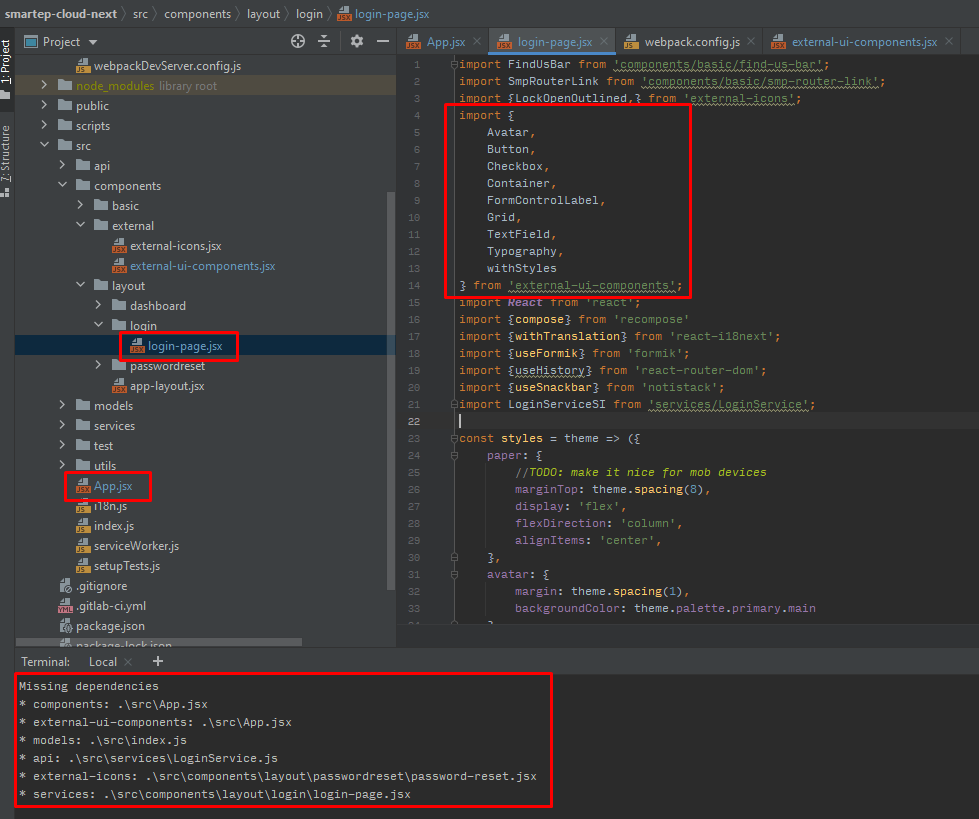The image size is (979, 819).
Task: Close the external-ui-components.jsx tab
Action: 949,41
